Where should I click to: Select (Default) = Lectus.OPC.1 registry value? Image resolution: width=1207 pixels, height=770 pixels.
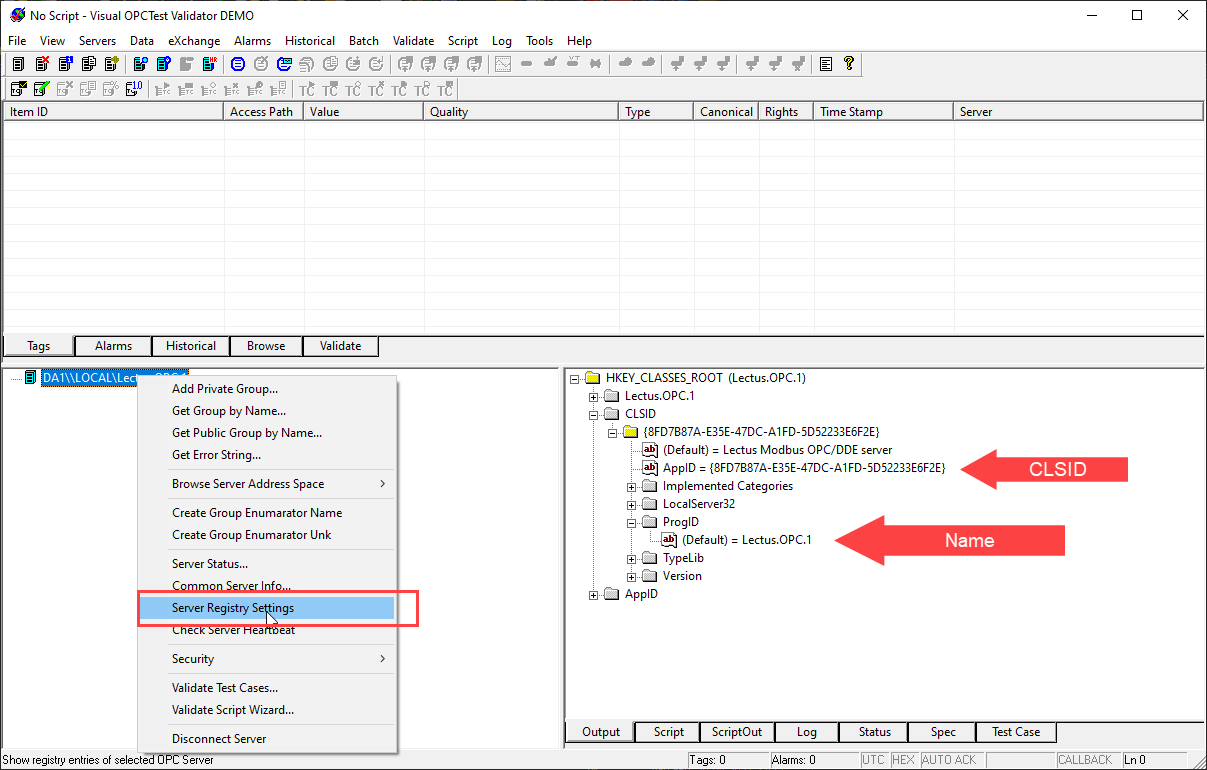click(746, 540)
